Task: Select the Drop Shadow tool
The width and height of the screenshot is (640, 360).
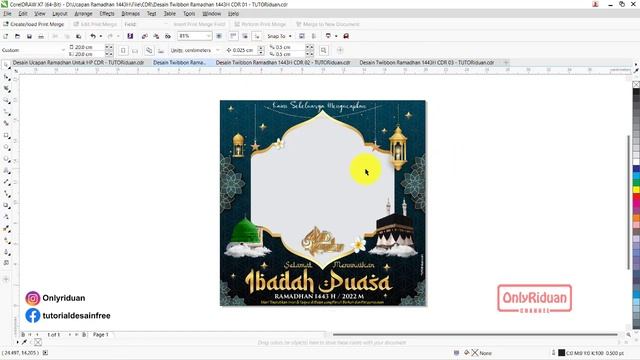Action: pos(6,205)
